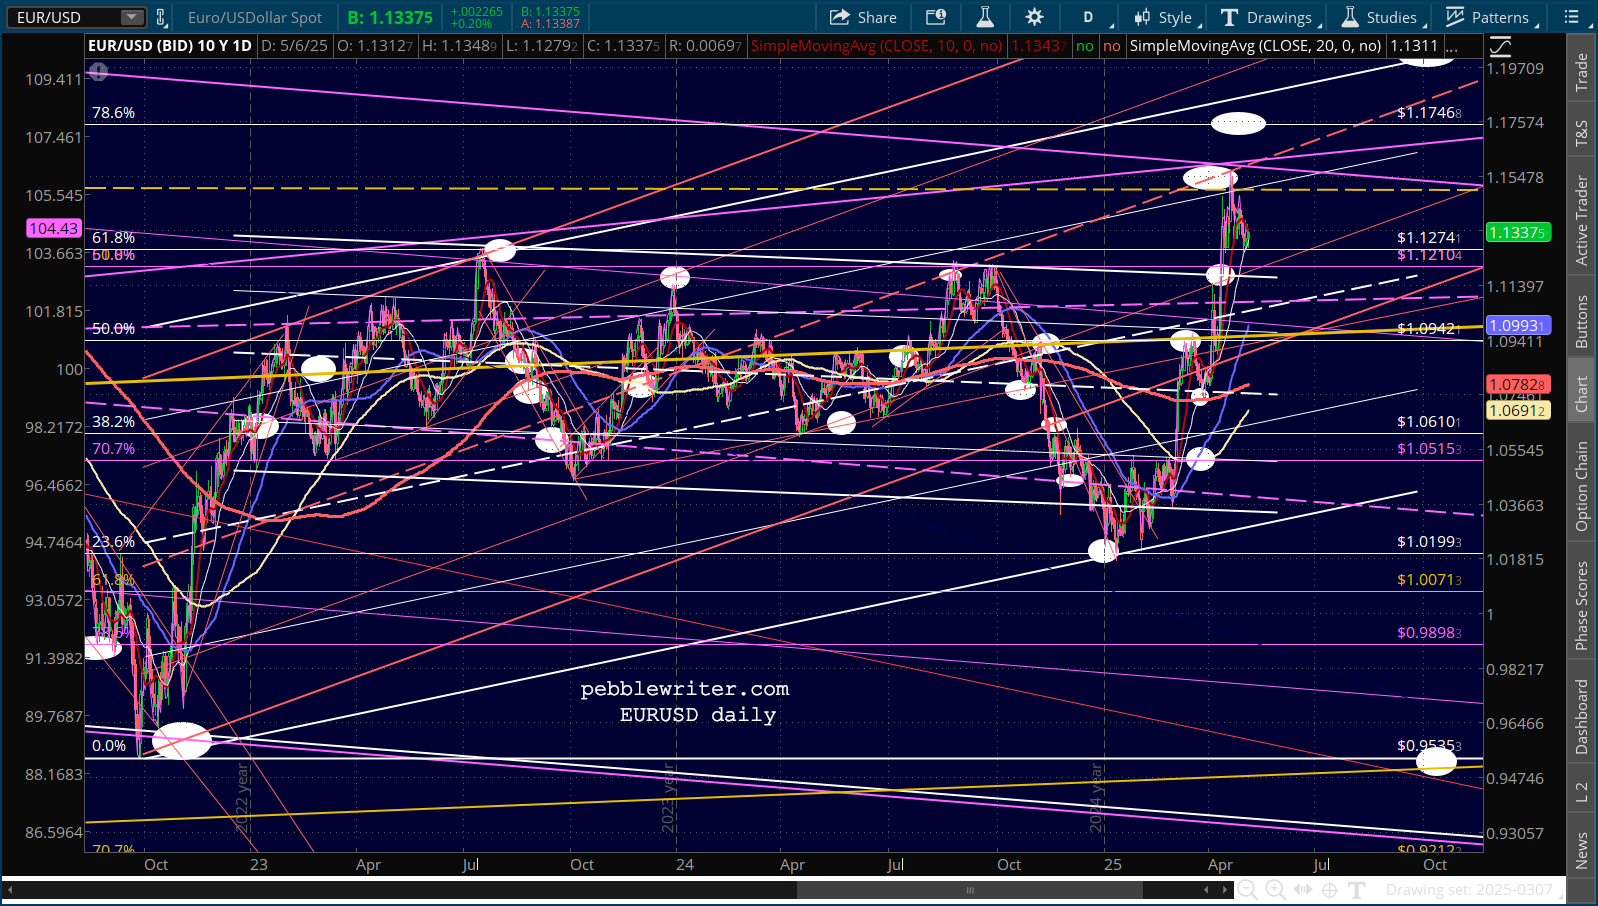Click the blue 1.09931 price axis label
Viewport: 1598px width, 906px height.
[1518, 325]
